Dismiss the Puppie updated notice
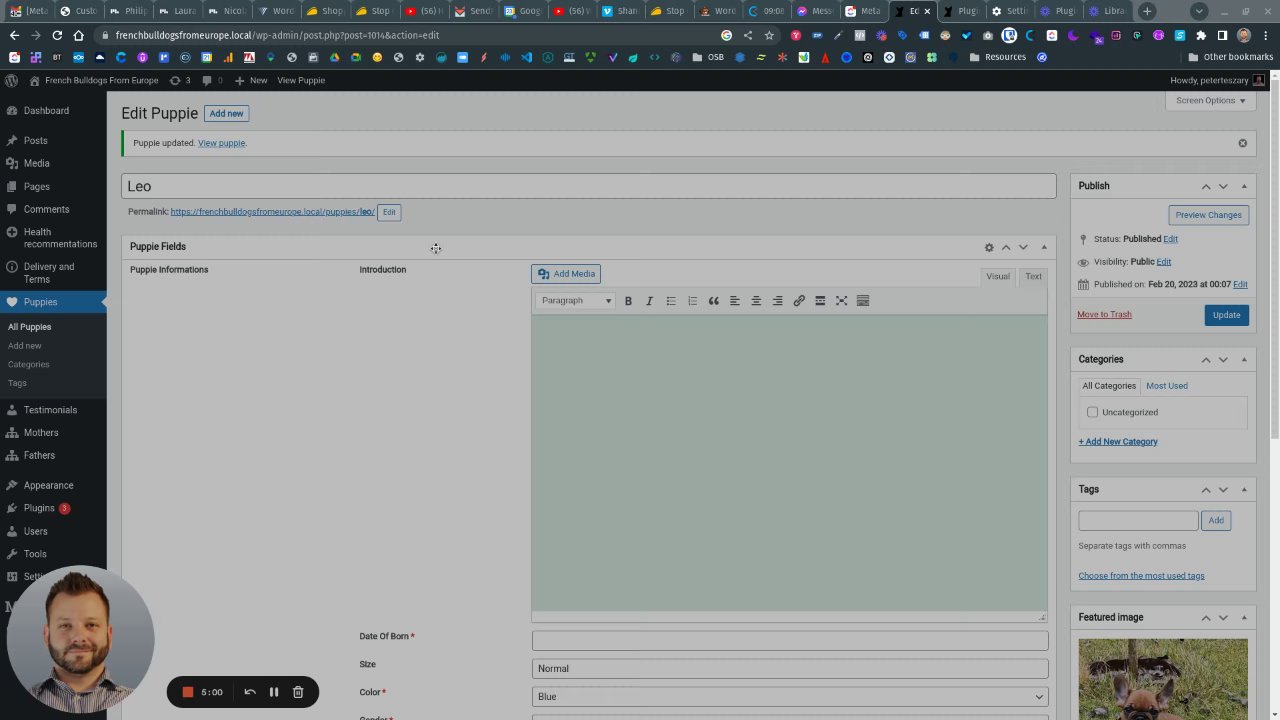 tap(1243, 143)
